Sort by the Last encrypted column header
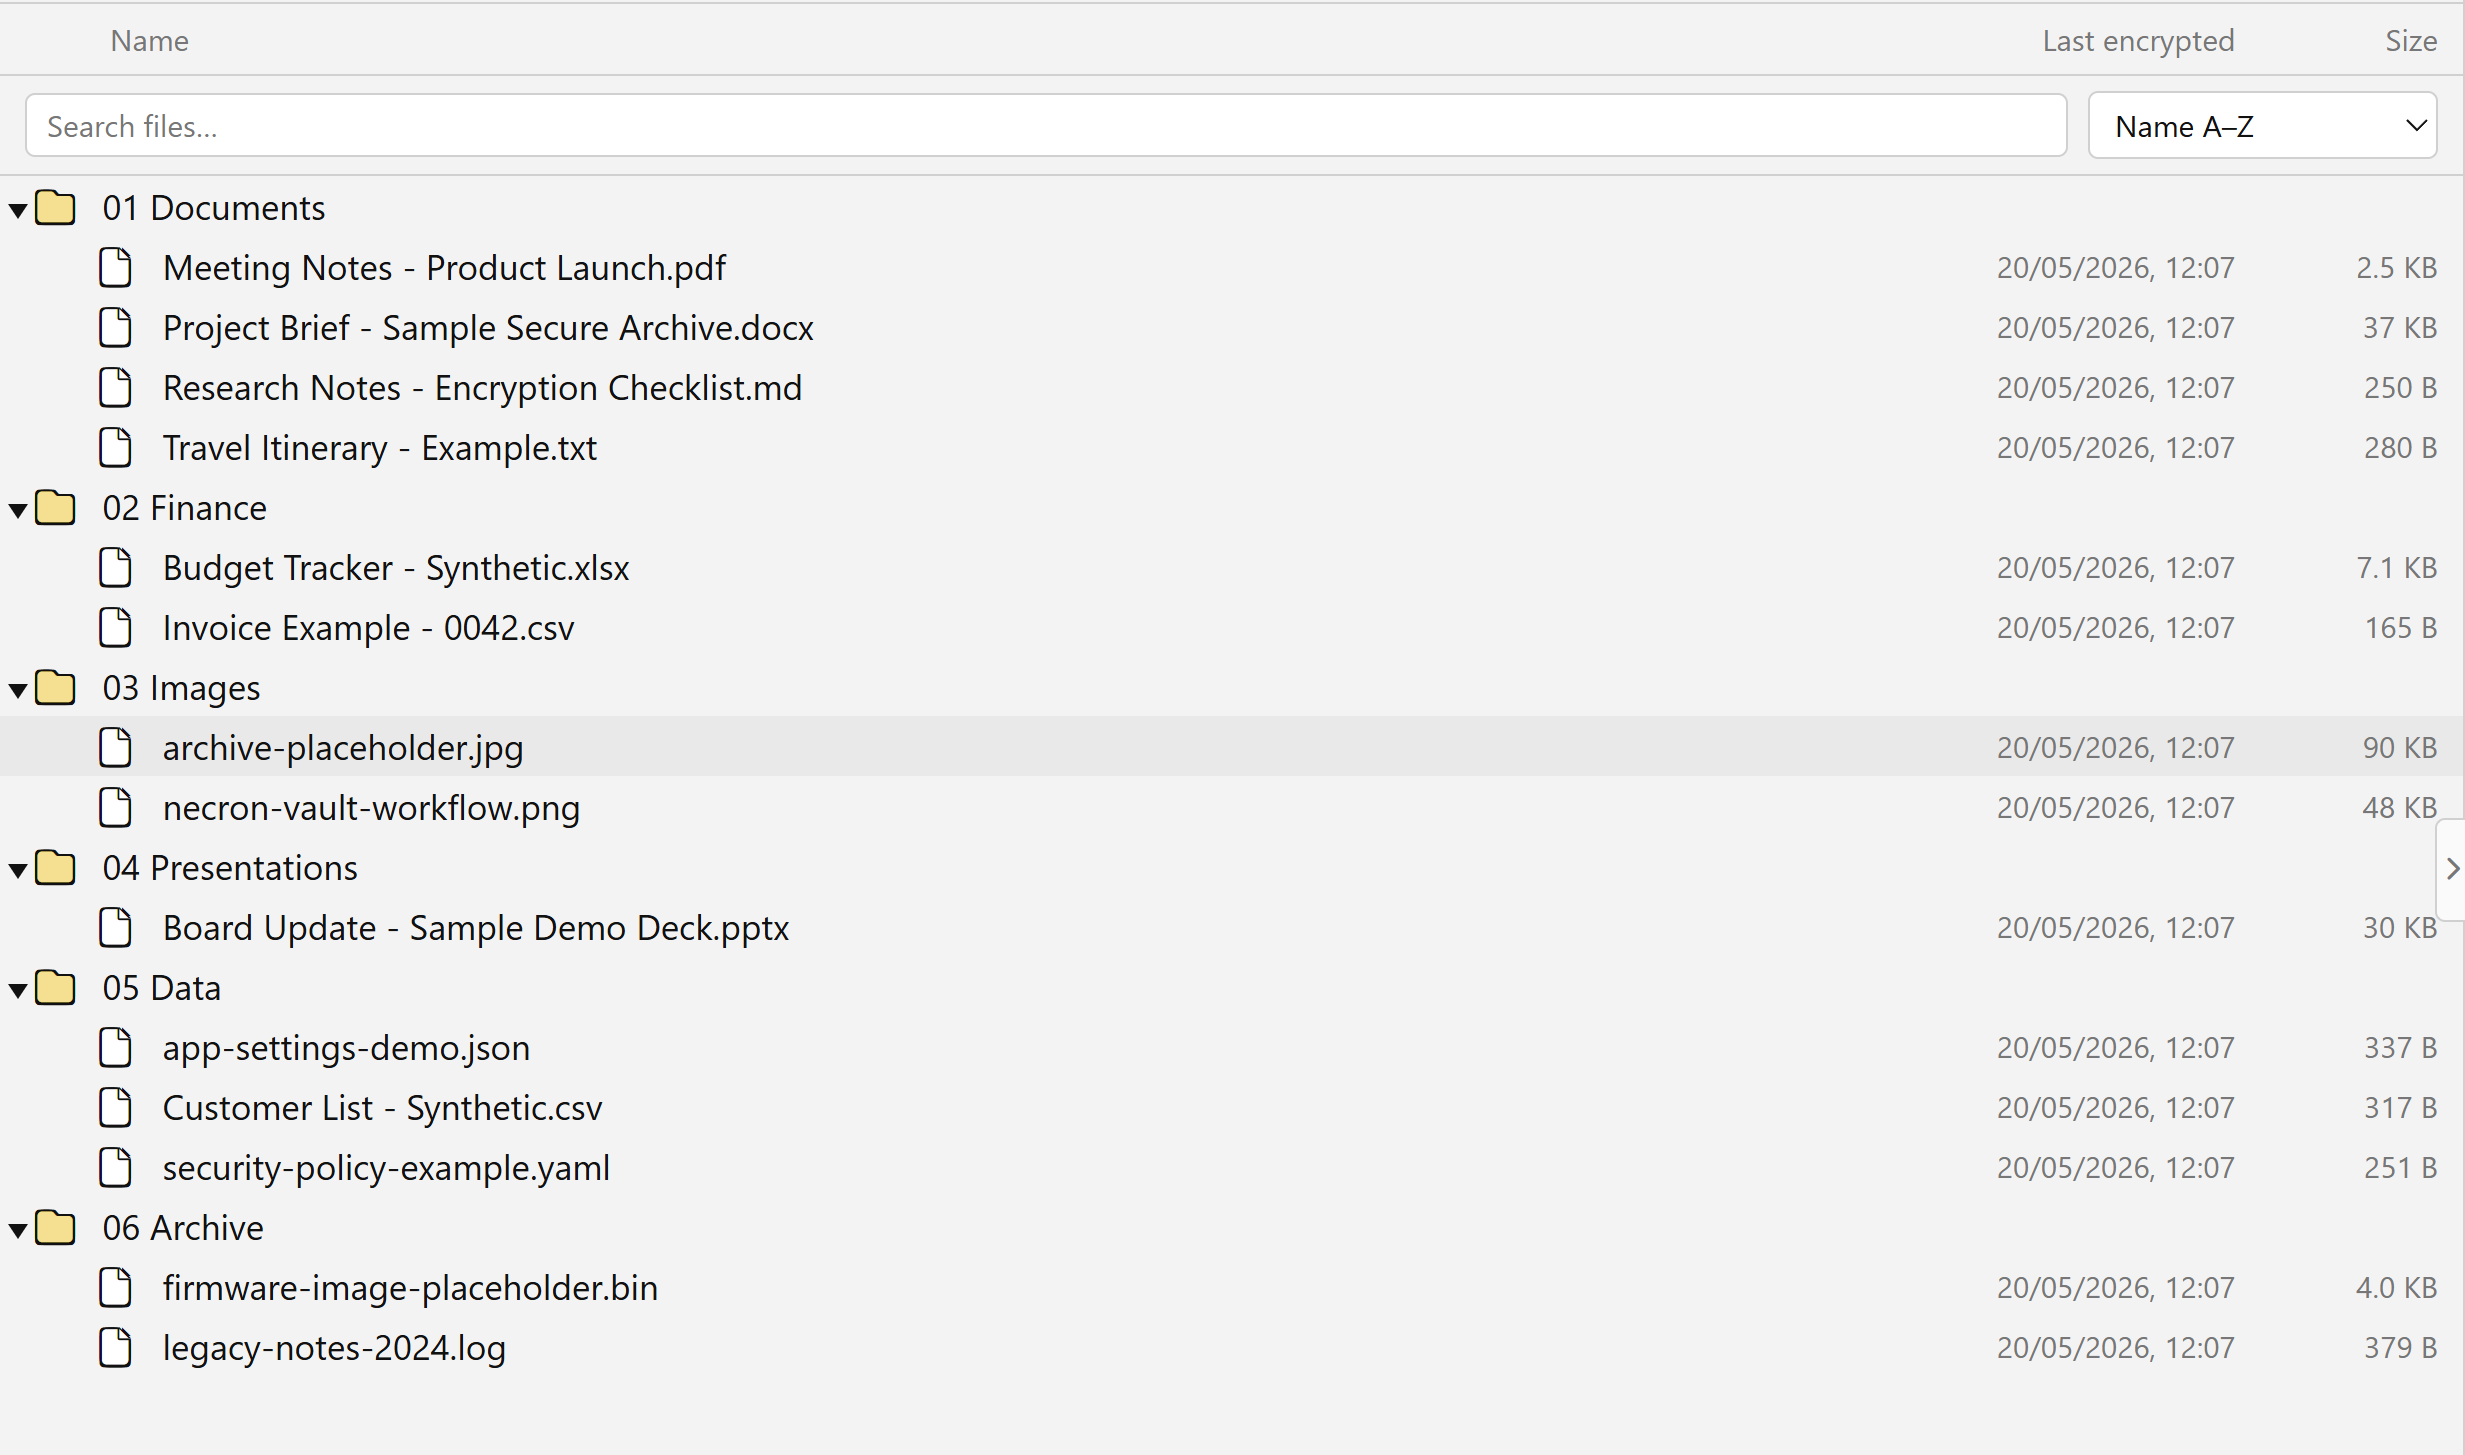The height and width of the screenshot is (1455, 2465). click(x=2138, y=40)
